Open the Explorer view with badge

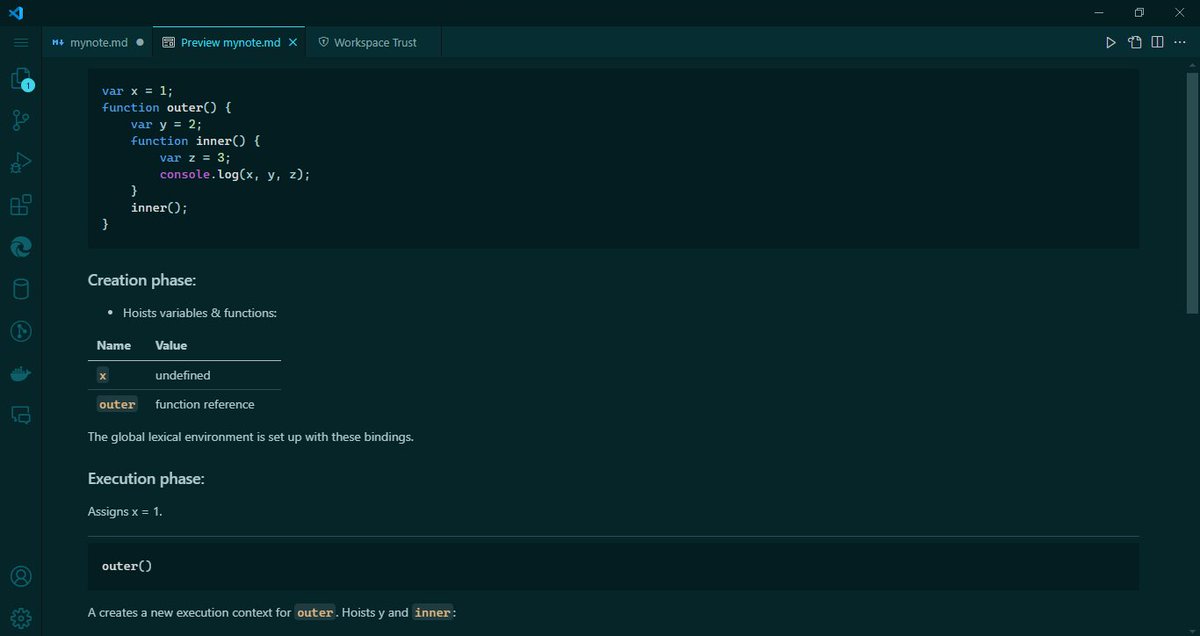point(21,80)
